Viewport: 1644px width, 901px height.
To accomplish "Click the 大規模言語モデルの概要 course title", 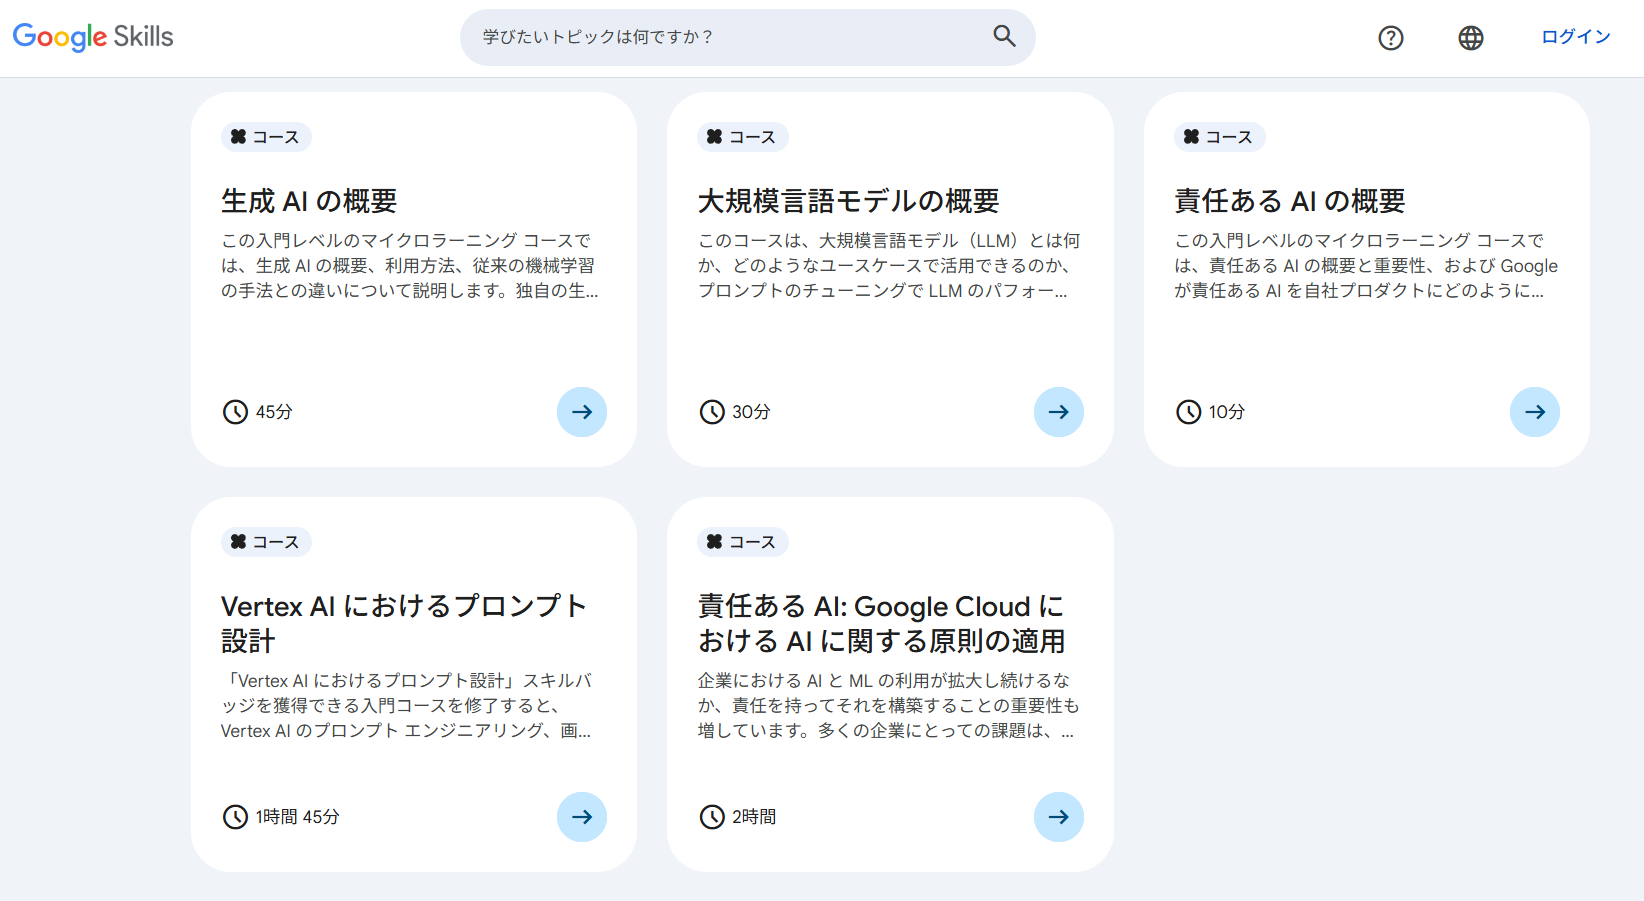I will [x=852, y=200].
